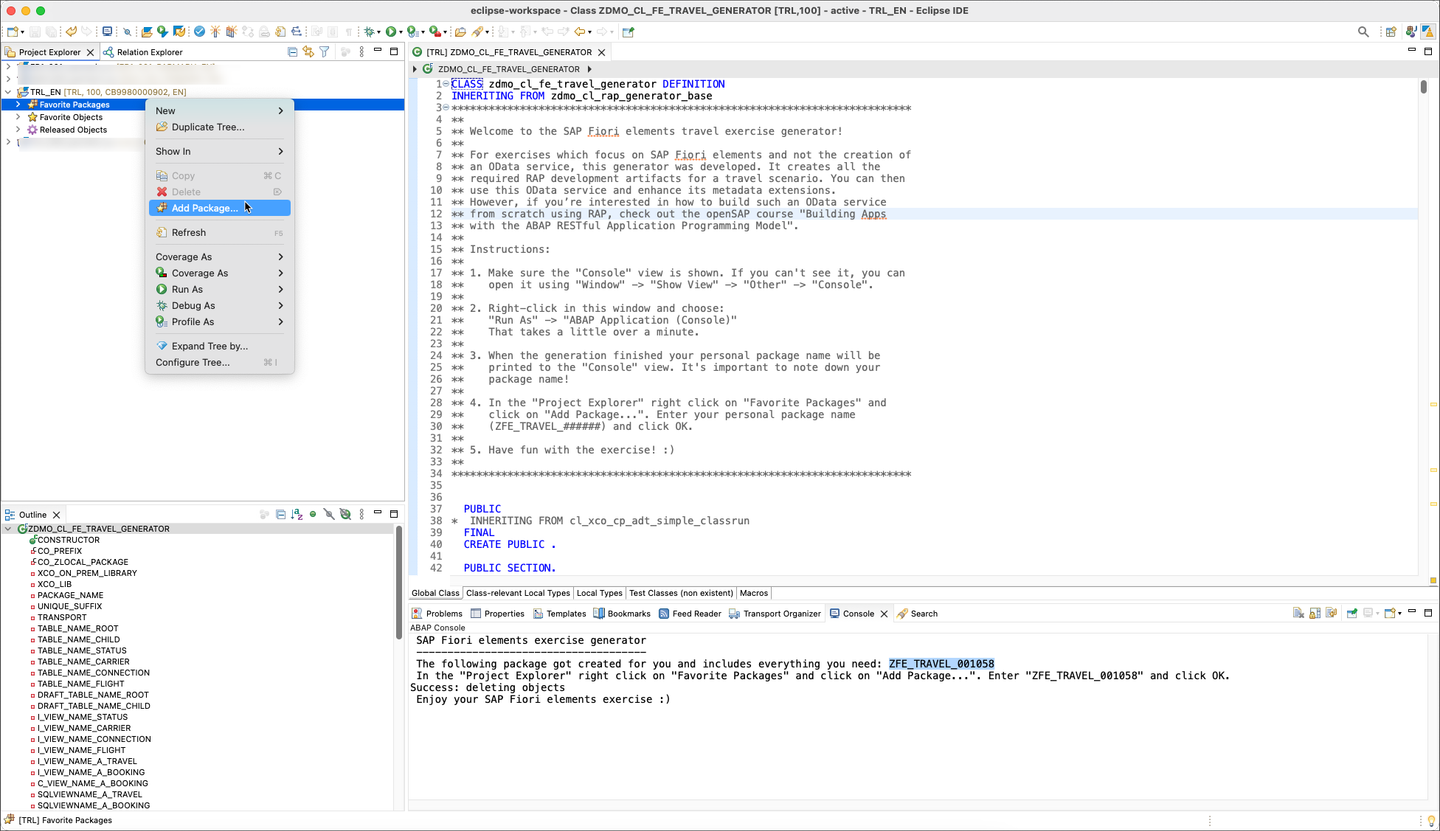The height and width of the screenshot is (831, 1440).
Task: Open the toolbar Search magnifier icon
Action: point(1363,32)
